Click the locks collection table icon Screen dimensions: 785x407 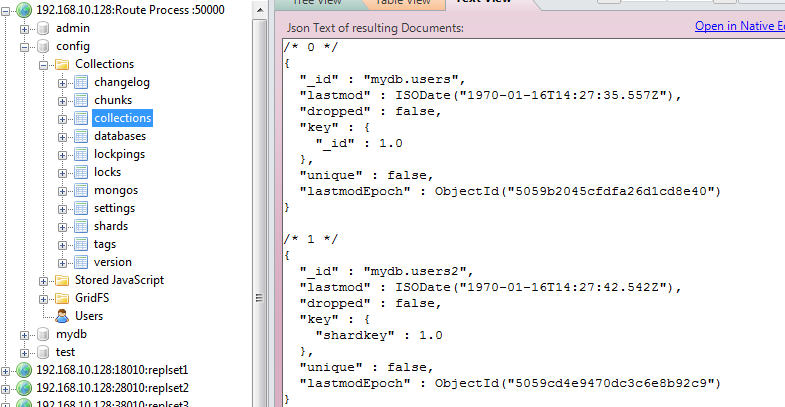point(81,172)
